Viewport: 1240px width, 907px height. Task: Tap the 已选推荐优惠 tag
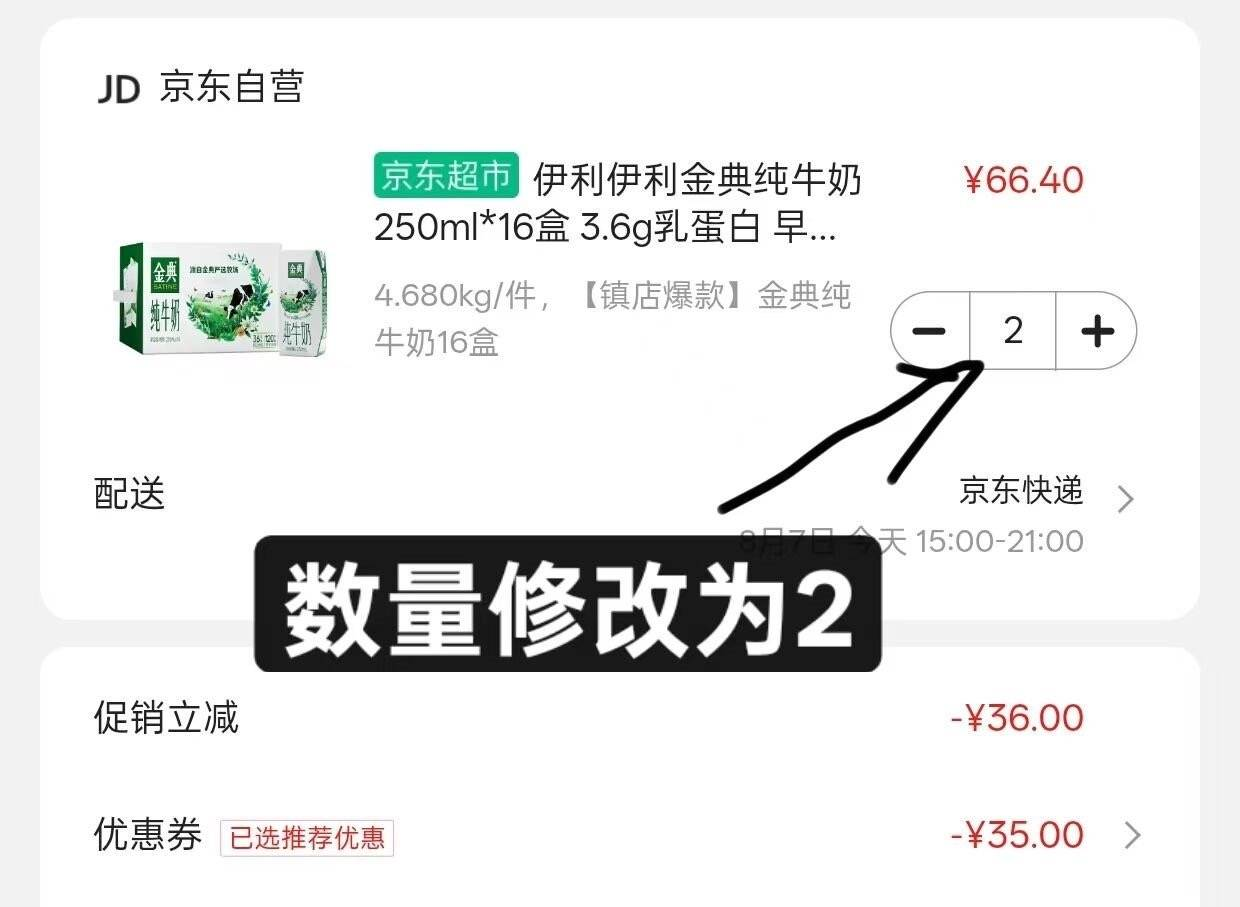[x=307, y=838]
